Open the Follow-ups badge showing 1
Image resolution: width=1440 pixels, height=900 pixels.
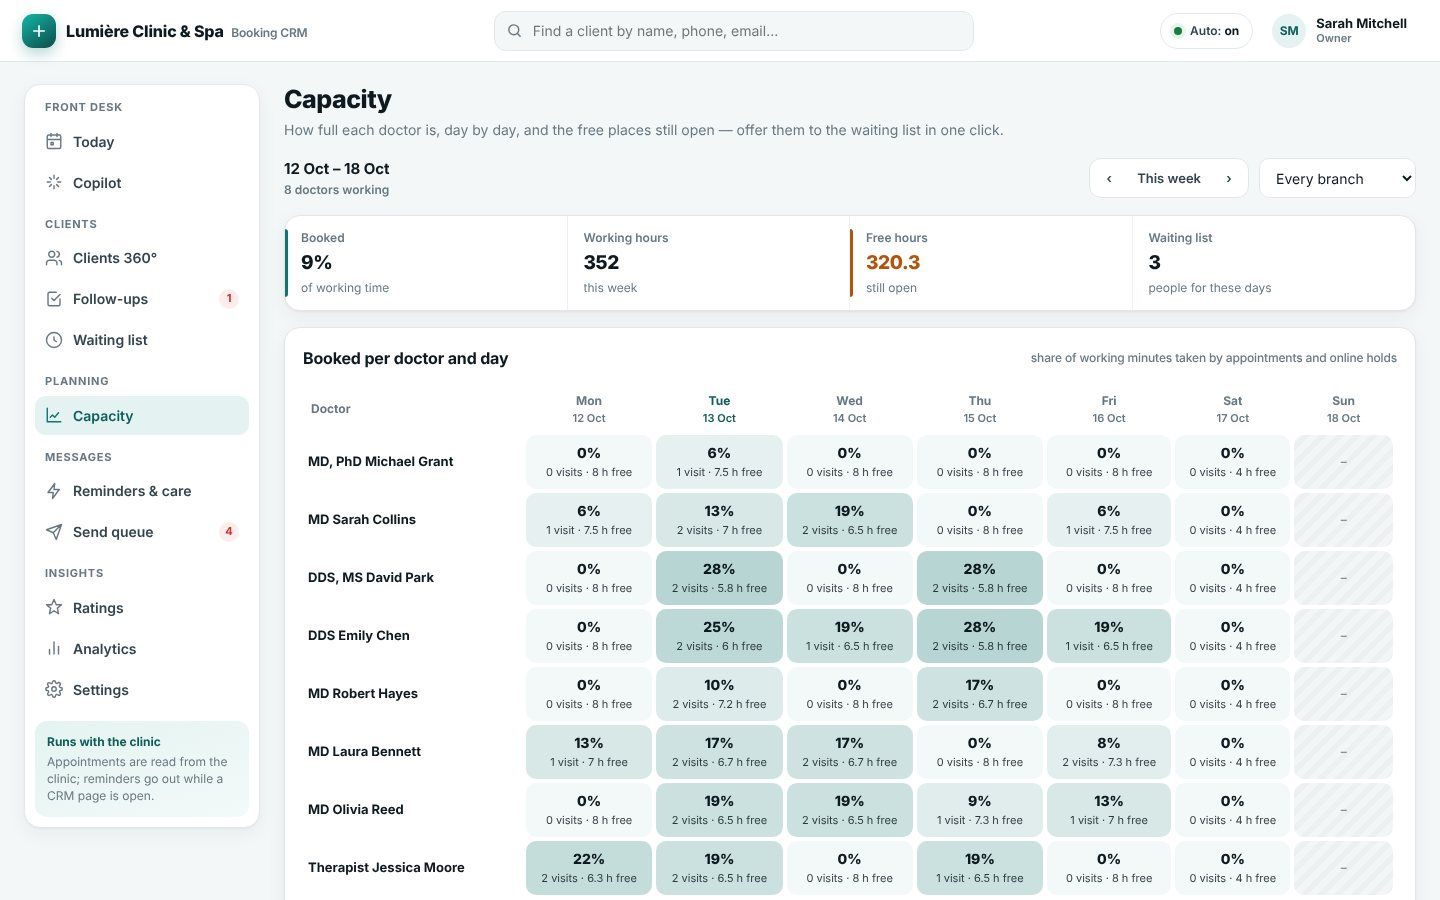coord(229,299)
